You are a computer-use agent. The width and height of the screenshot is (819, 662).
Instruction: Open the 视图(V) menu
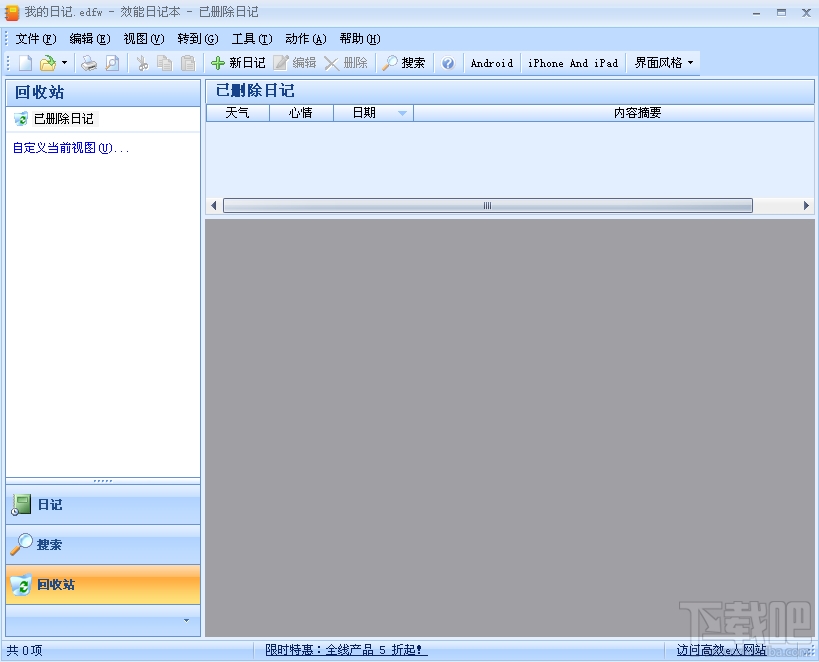[144, 39]
